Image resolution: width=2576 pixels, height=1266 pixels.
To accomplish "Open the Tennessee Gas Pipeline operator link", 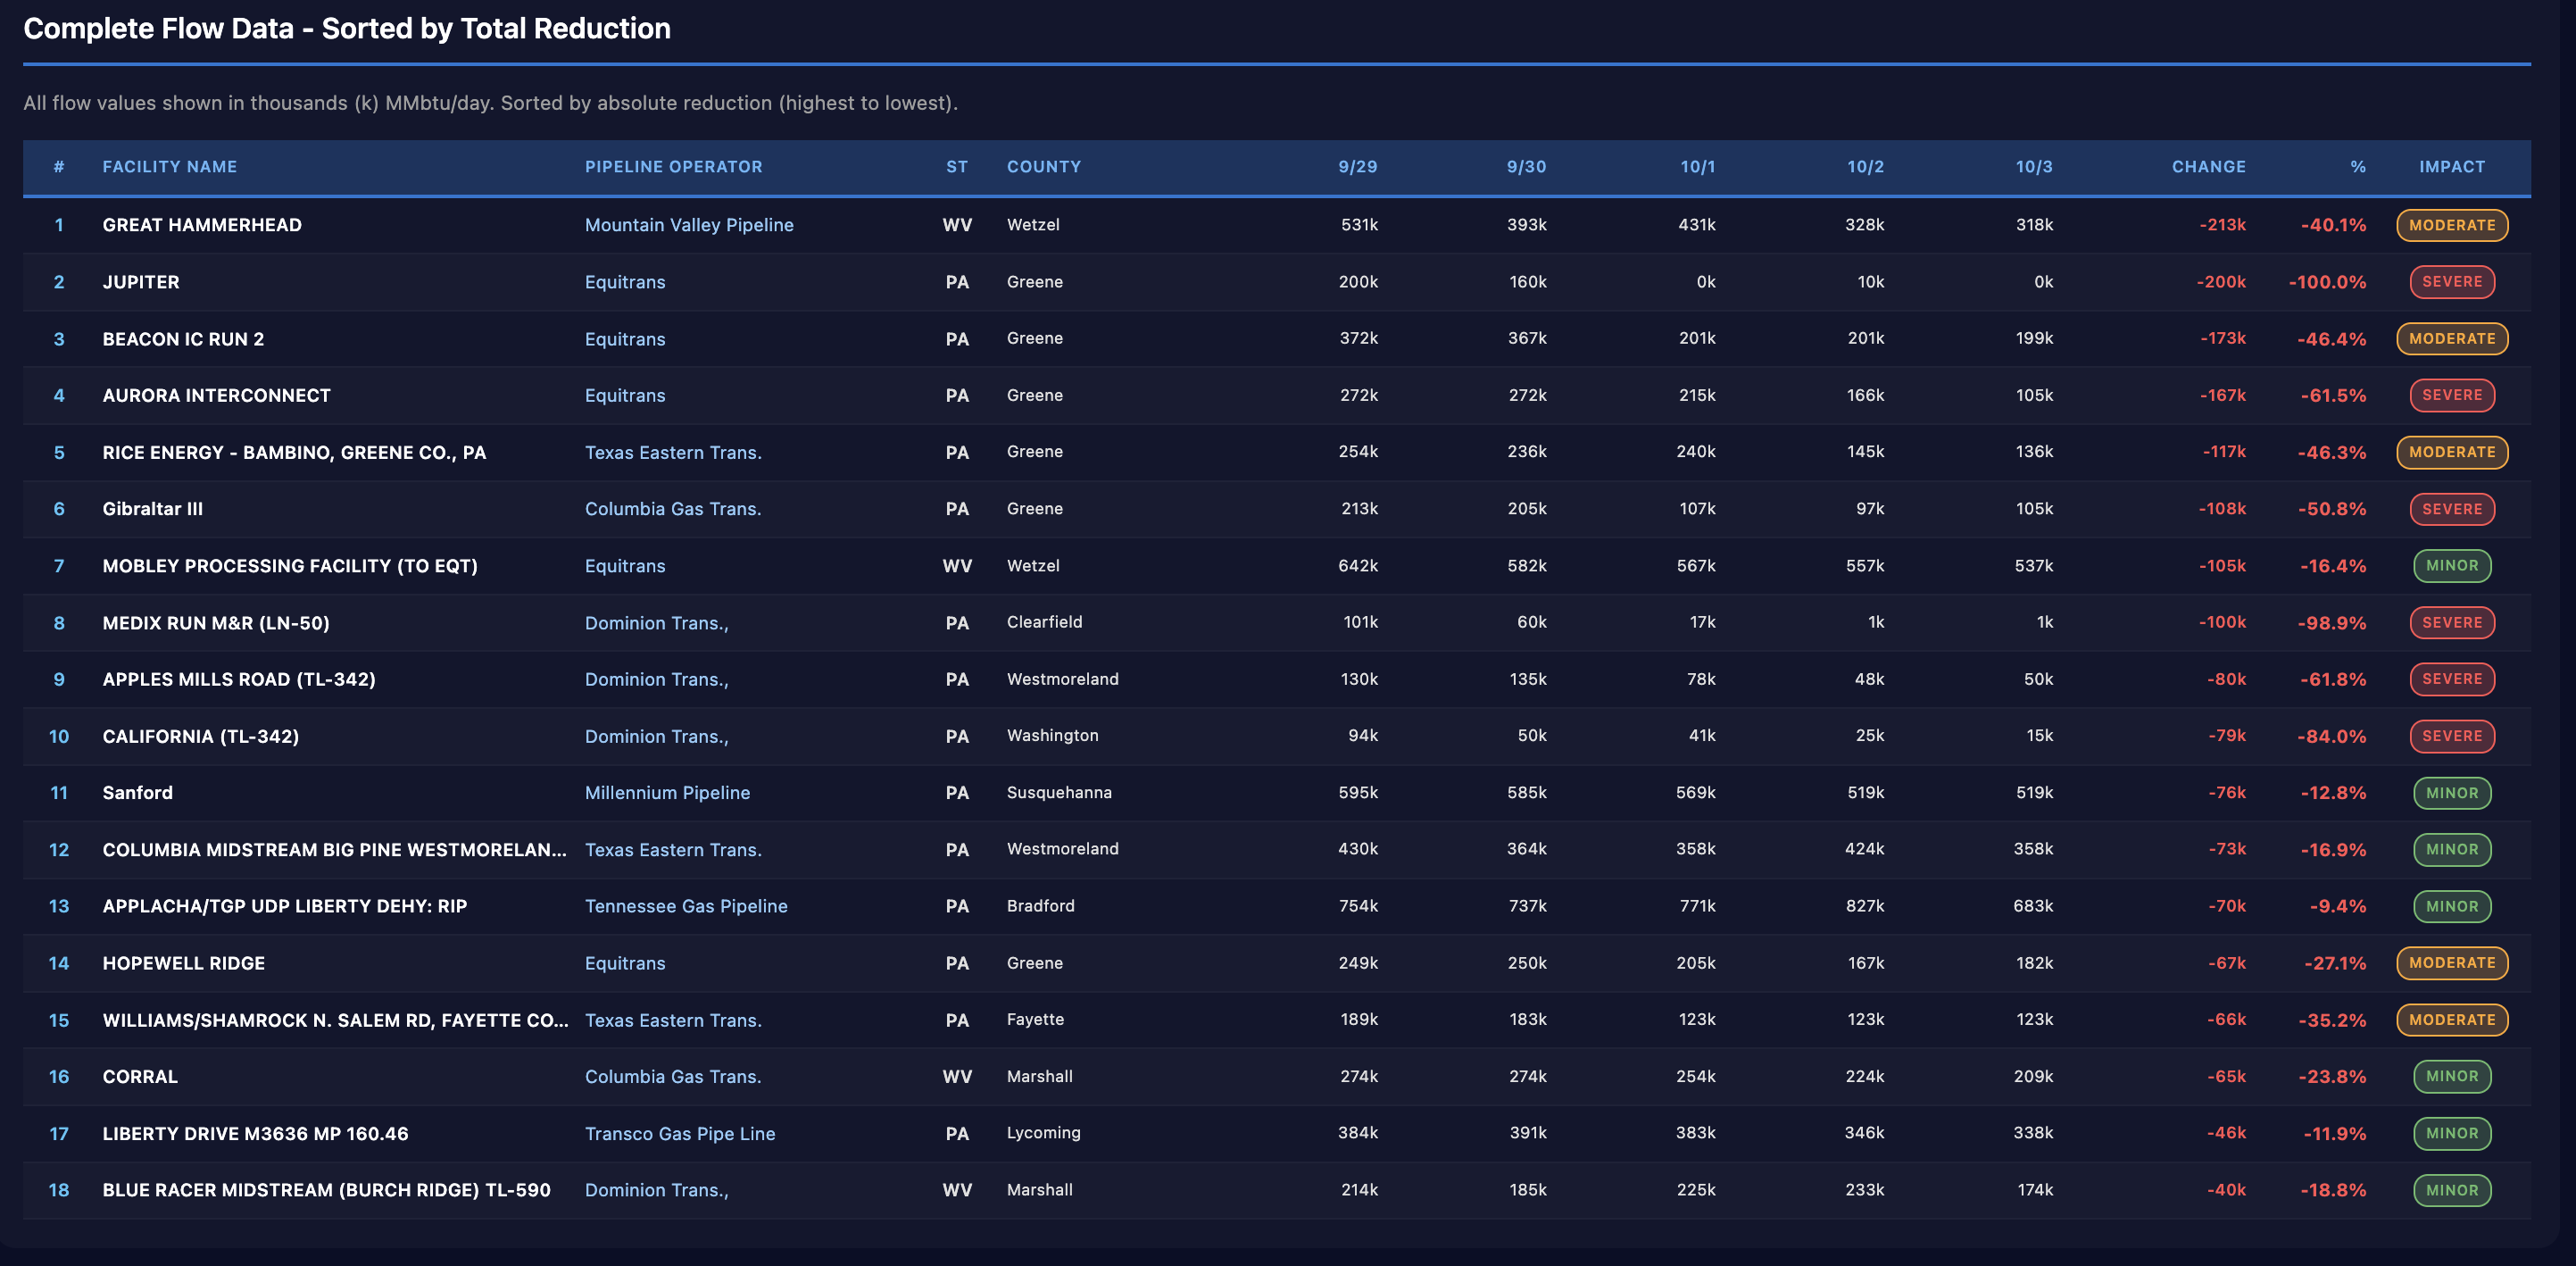I will [685, 906].
